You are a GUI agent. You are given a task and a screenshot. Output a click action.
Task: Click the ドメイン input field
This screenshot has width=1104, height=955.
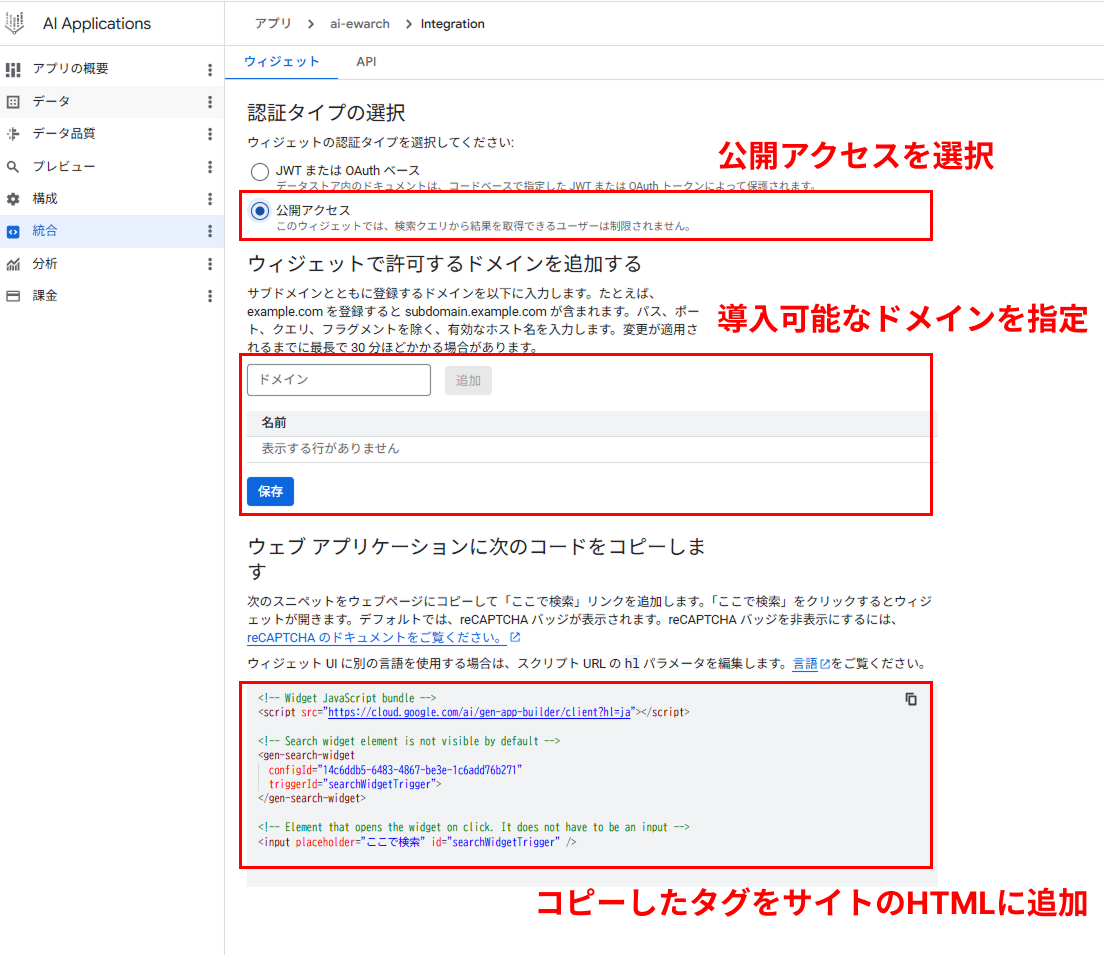339,380
